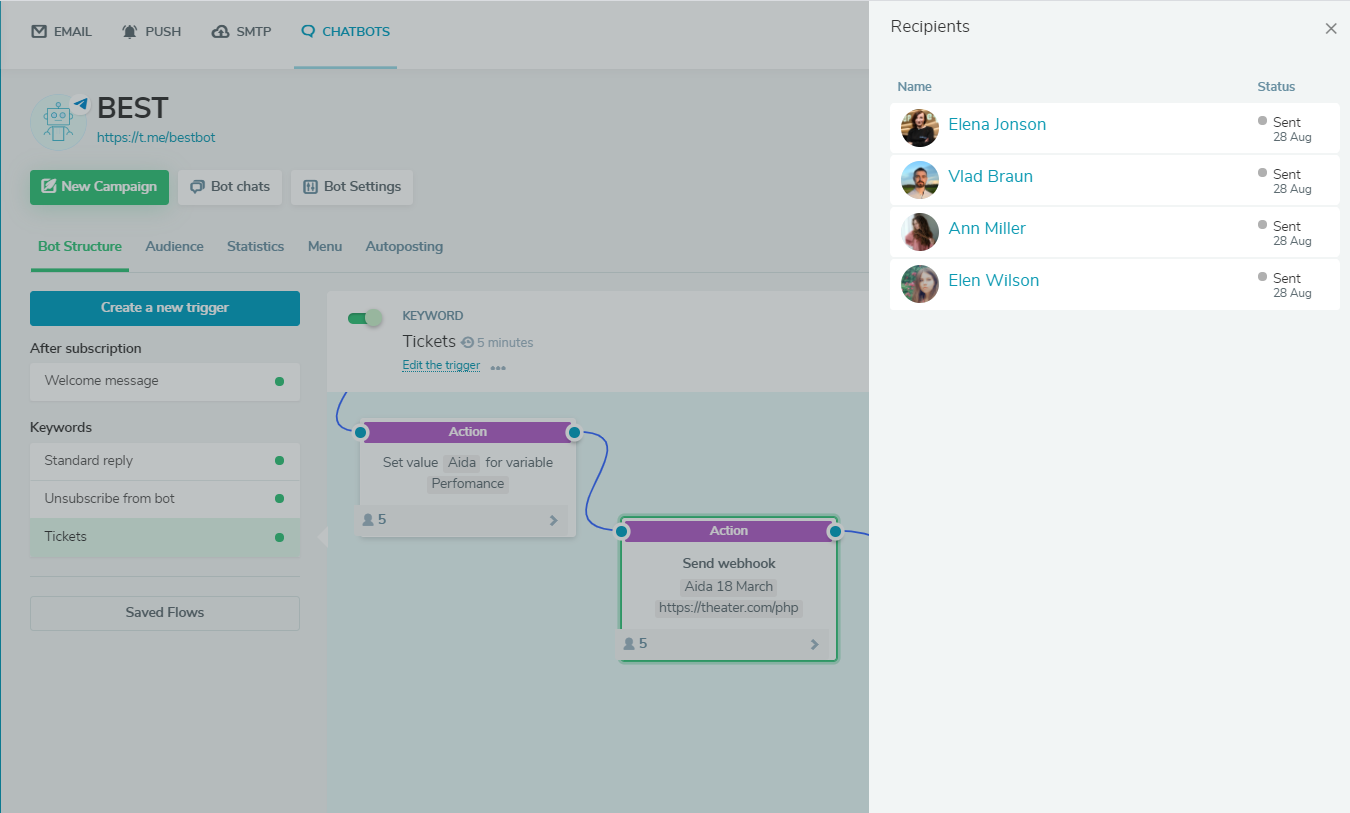The height and width of the screenshot is (813, 1350).
Task: Click the output connector dot of Set value block
Action: [x=574, y=432]
